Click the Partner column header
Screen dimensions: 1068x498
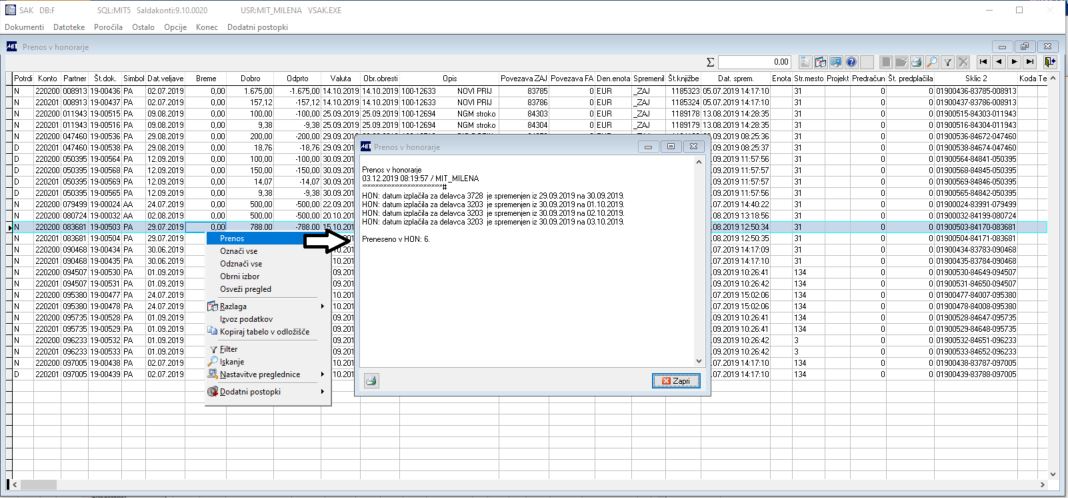(x=75, y=78)
